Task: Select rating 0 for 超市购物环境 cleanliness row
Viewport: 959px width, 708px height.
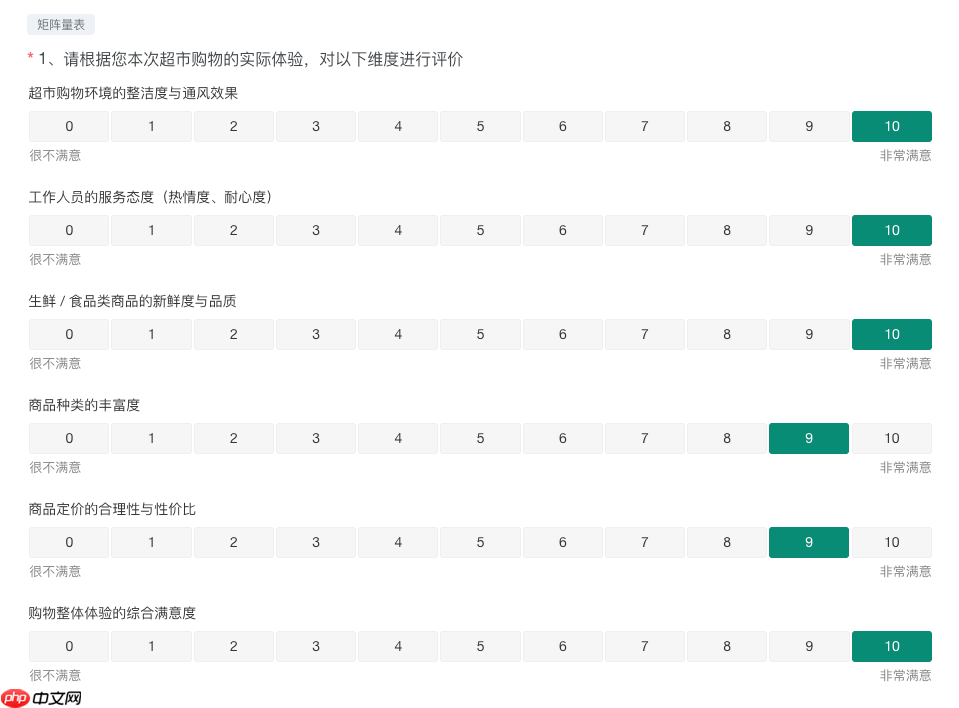Action: [69, 126]
